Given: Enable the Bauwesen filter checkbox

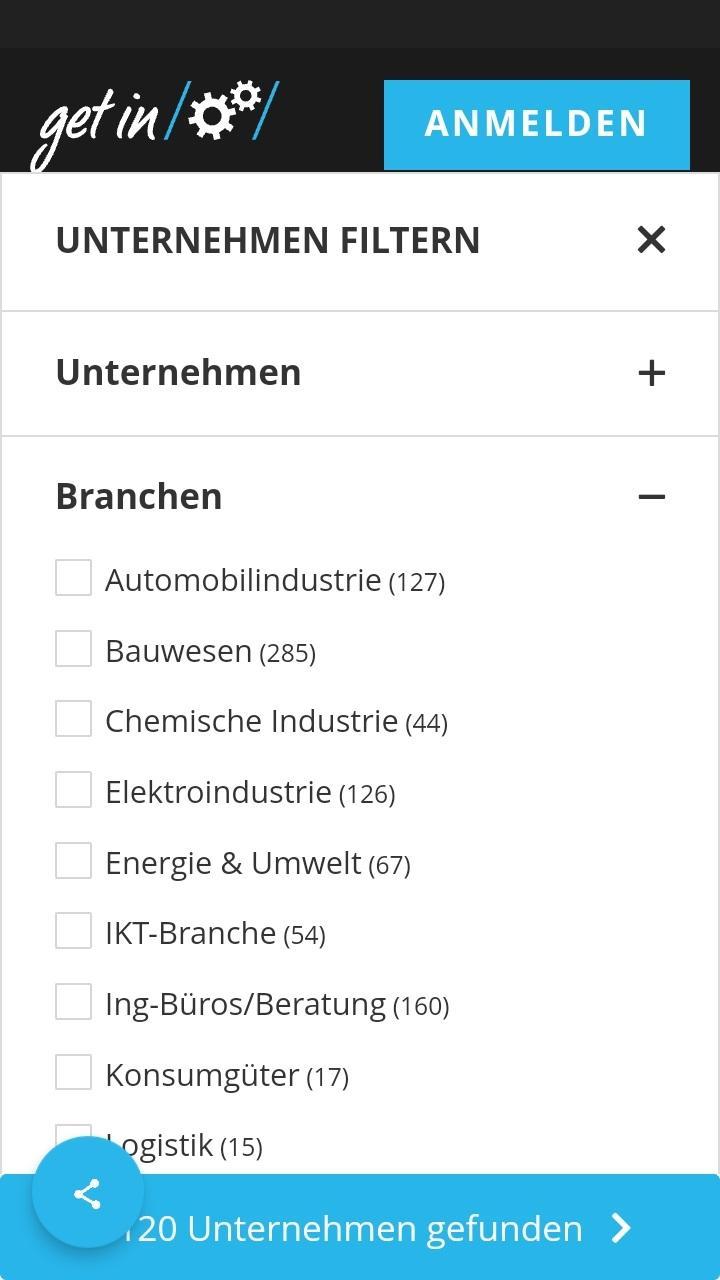Looking at the screenshot, I should 73,649.
